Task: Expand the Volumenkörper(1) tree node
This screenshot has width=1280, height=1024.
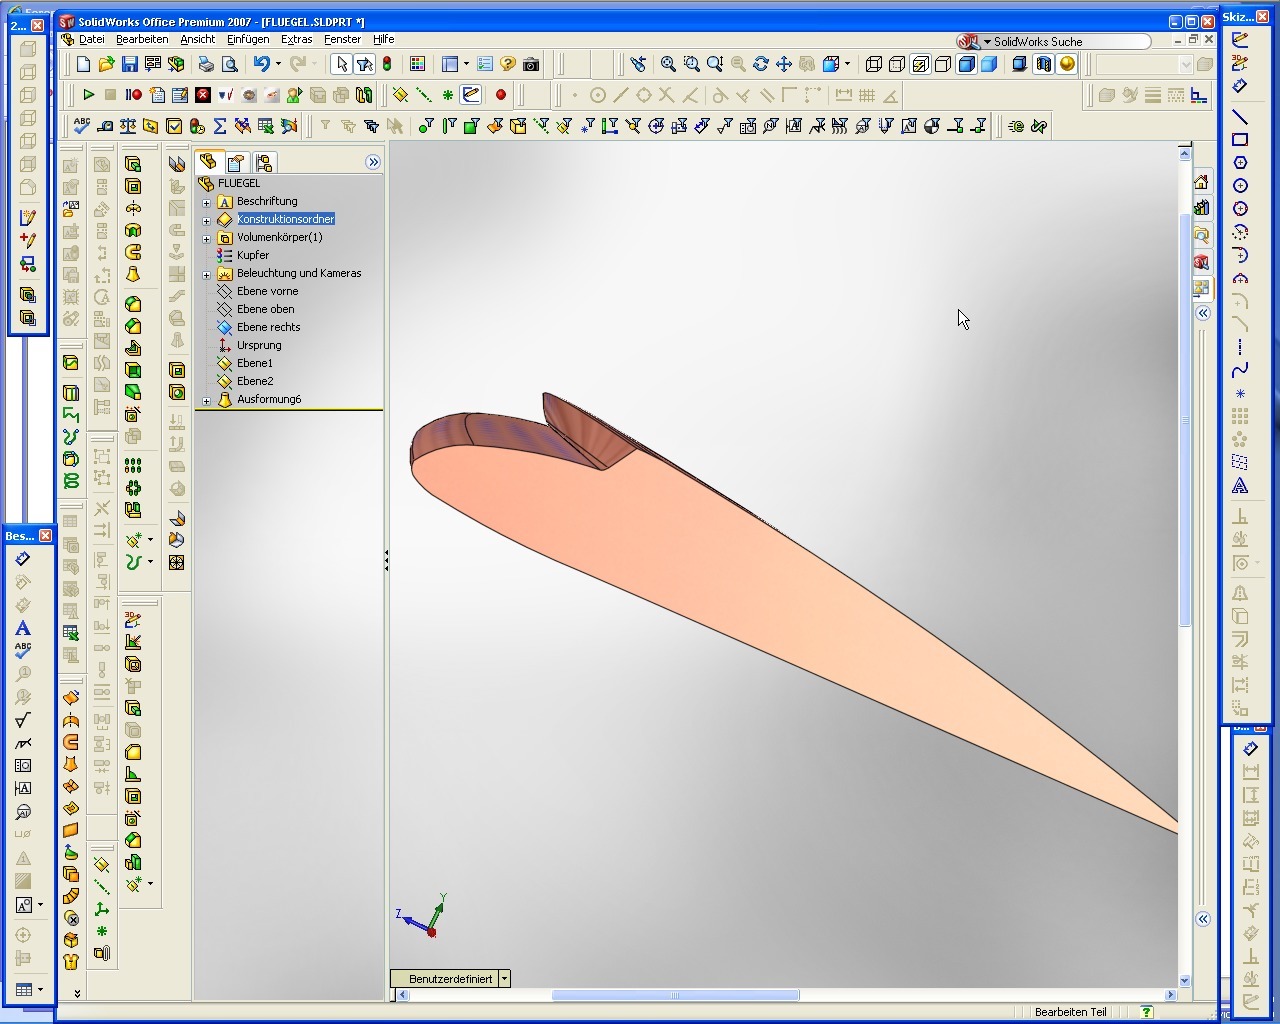Action: pos(207,238)
